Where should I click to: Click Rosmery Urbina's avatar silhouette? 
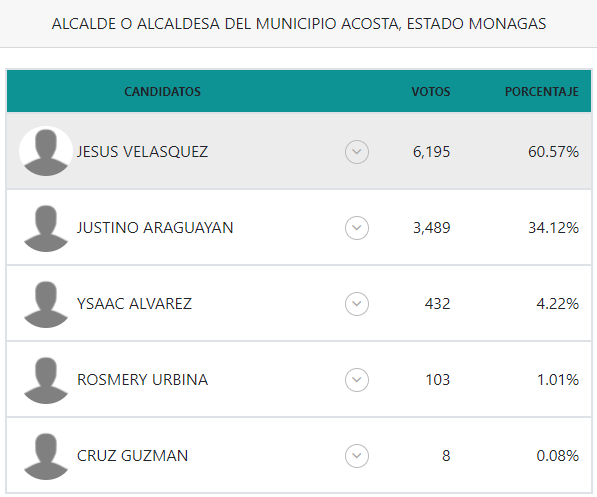tap(46, 380)
